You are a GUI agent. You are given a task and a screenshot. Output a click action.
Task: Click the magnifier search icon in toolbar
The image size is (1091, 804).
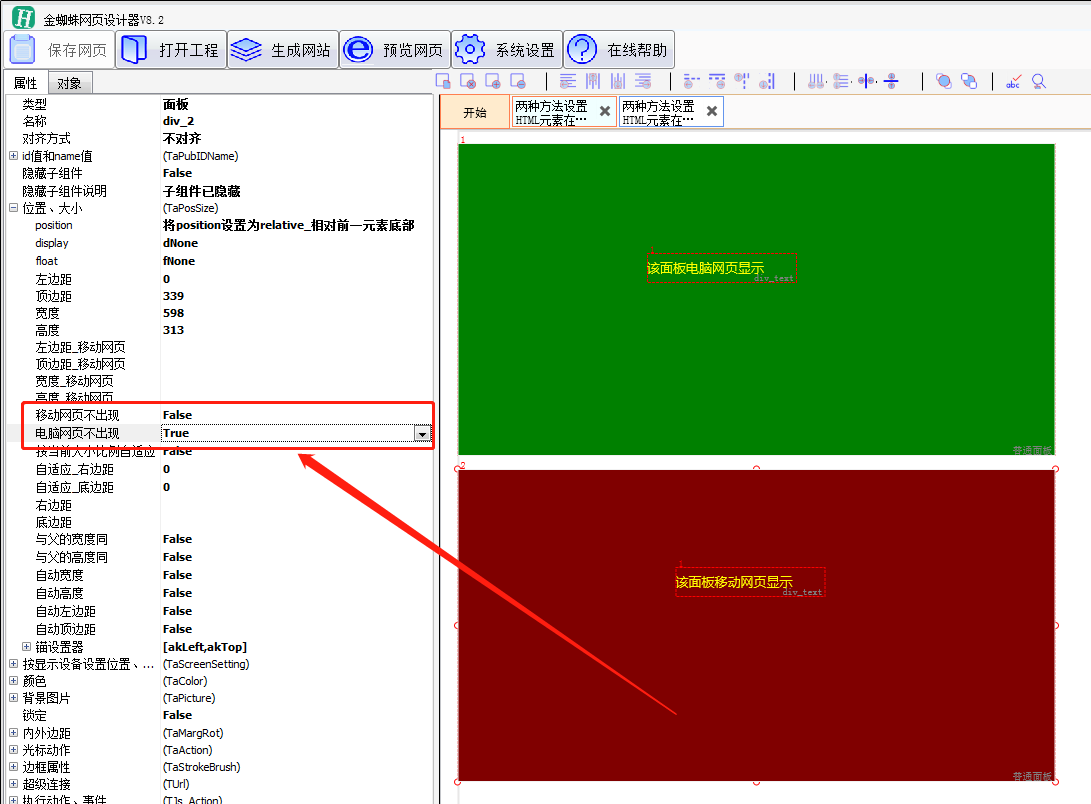click(1039, 81)
